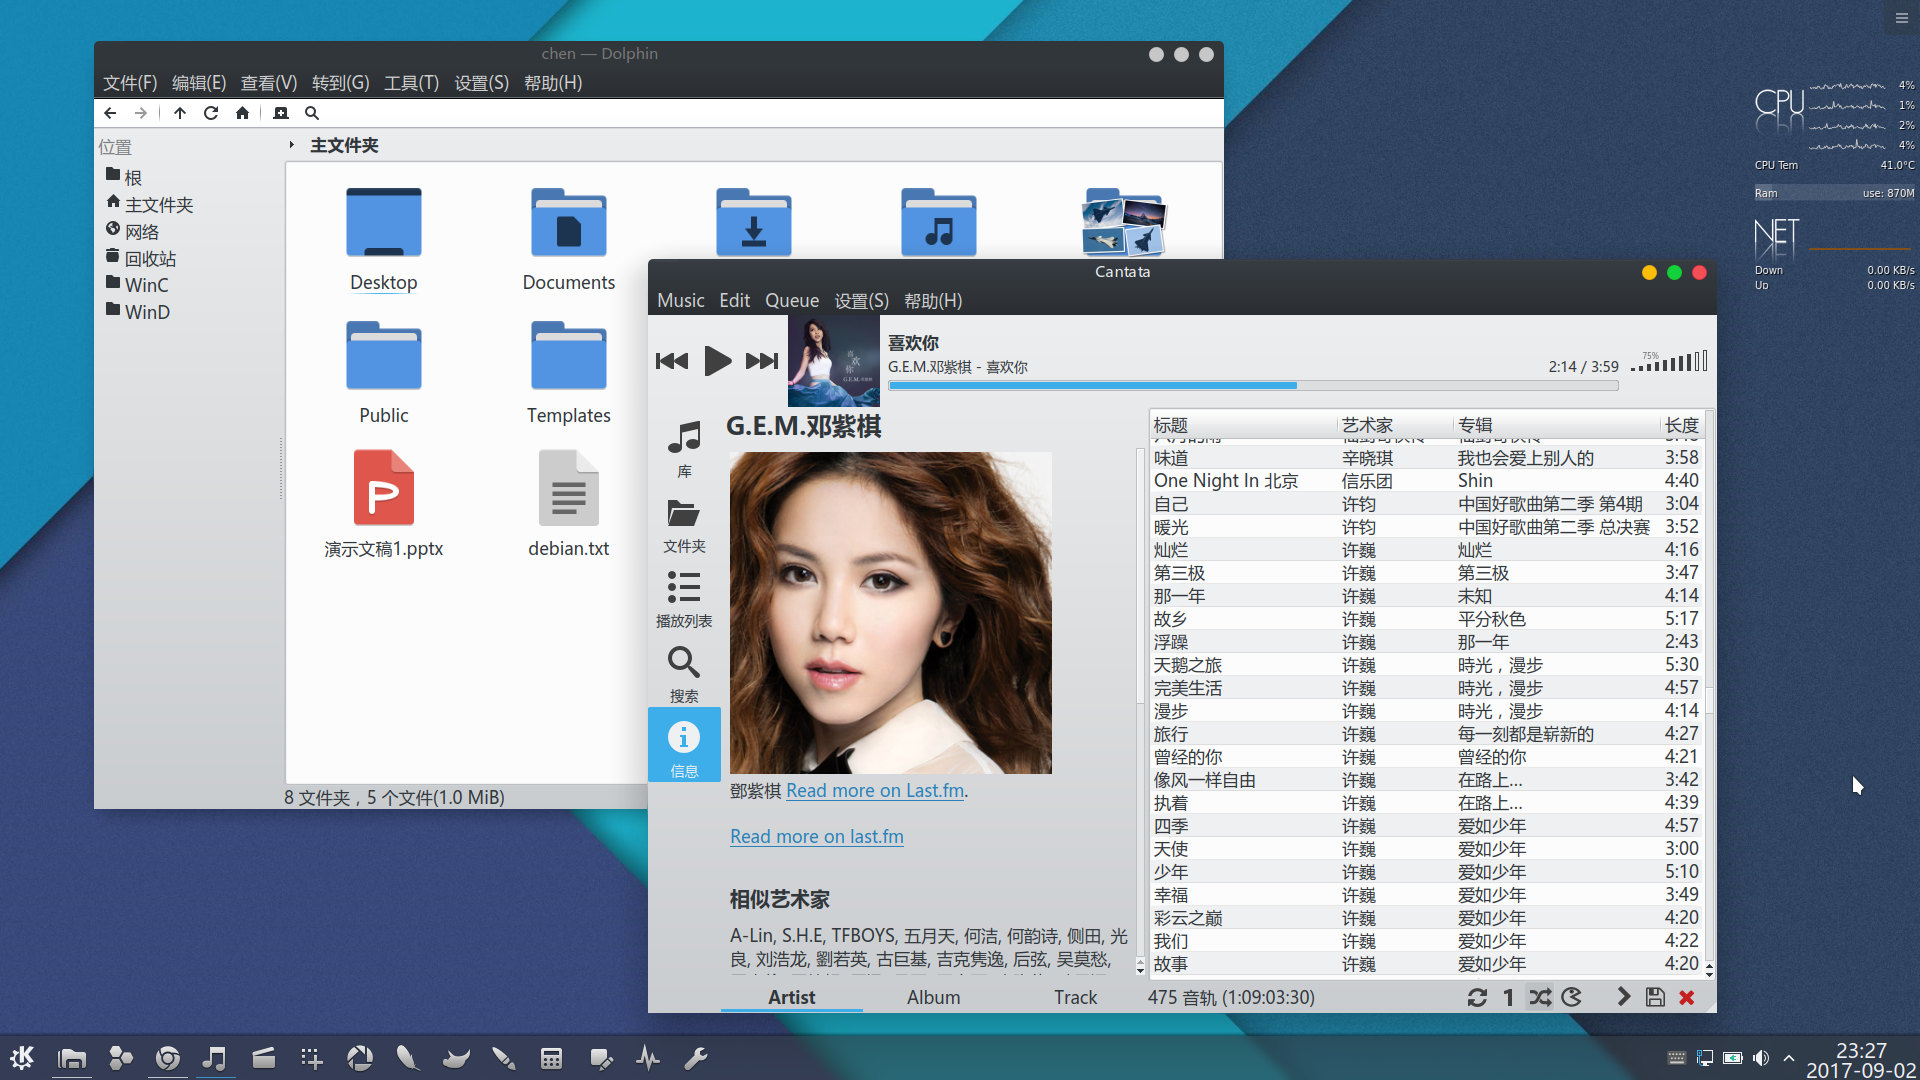
Task: Open the 库 library view in Cantata sidebar
Action: (x=684, y=450)
